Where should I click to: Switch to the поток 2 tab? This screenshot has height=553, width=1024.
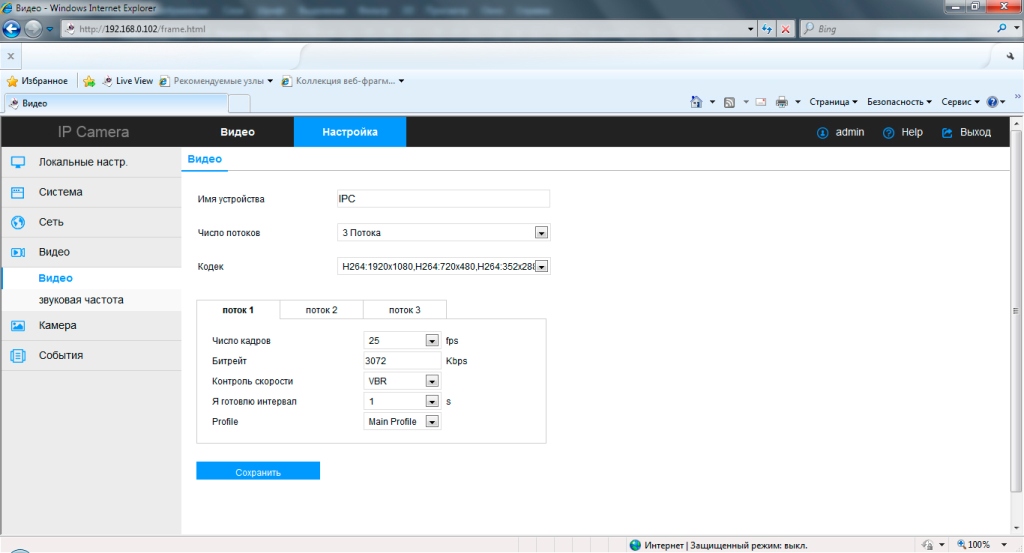[321, 309]
